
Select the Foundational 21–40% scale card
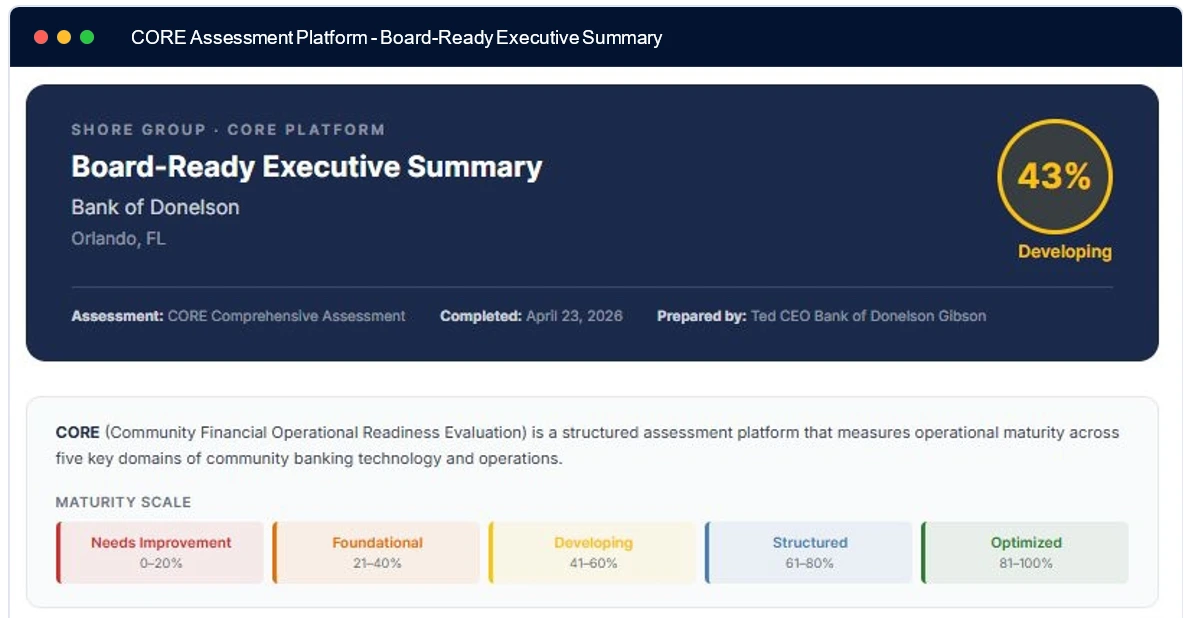pyautogui.click(x=376, y=553)
